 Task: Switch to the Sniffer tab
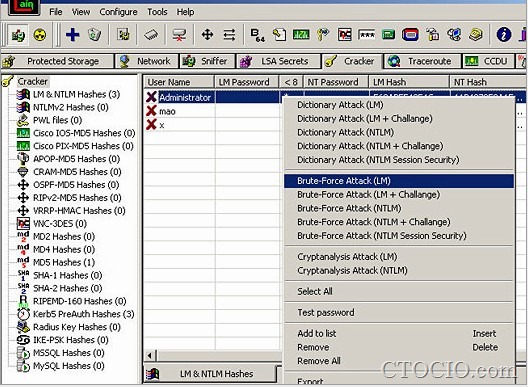(x=207, y=61)
